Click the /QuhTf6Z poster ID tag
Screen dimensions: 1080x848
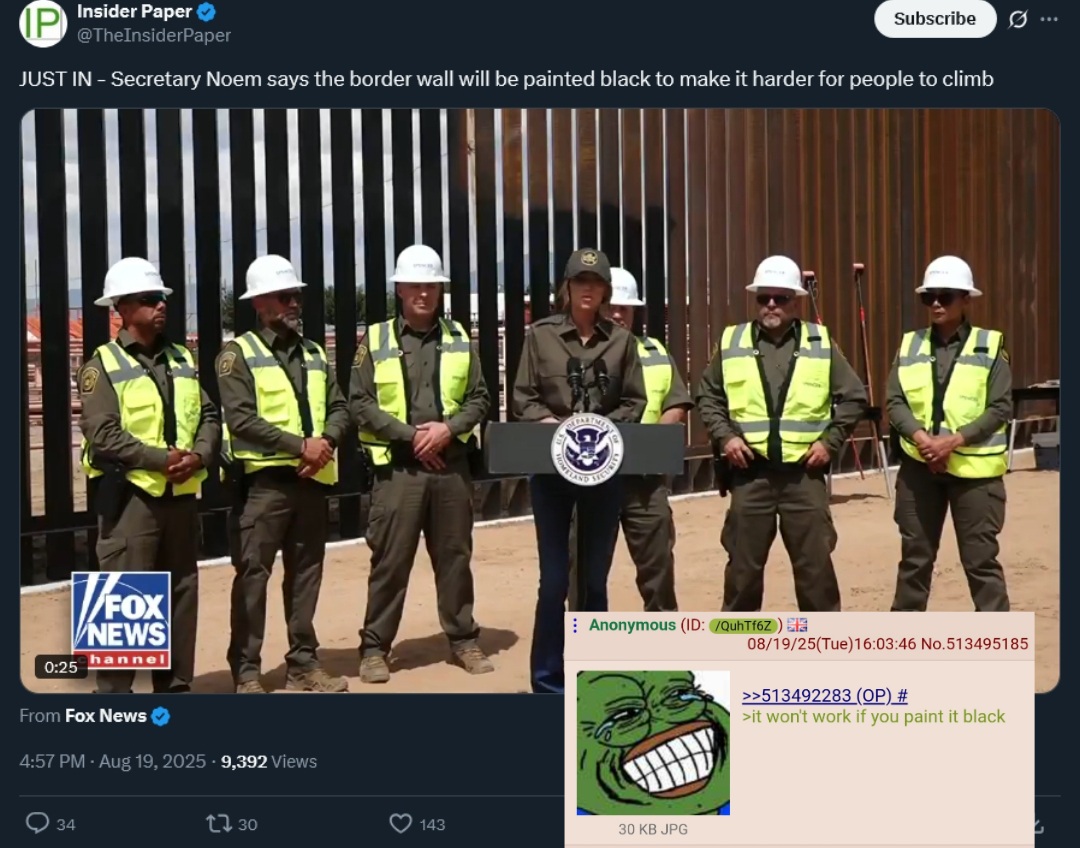tap(744, 625)
